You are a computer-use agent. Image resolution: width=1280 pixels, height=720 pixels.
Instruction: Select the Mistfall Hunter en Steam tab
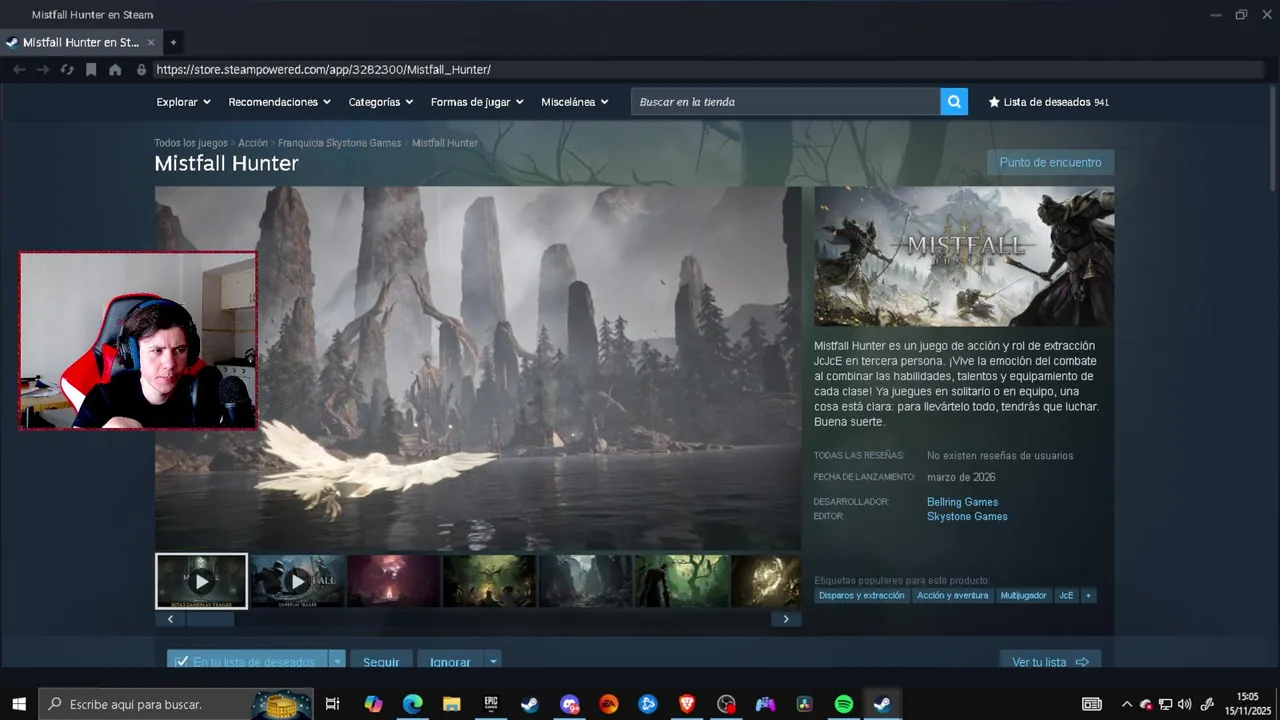[80, 42]
